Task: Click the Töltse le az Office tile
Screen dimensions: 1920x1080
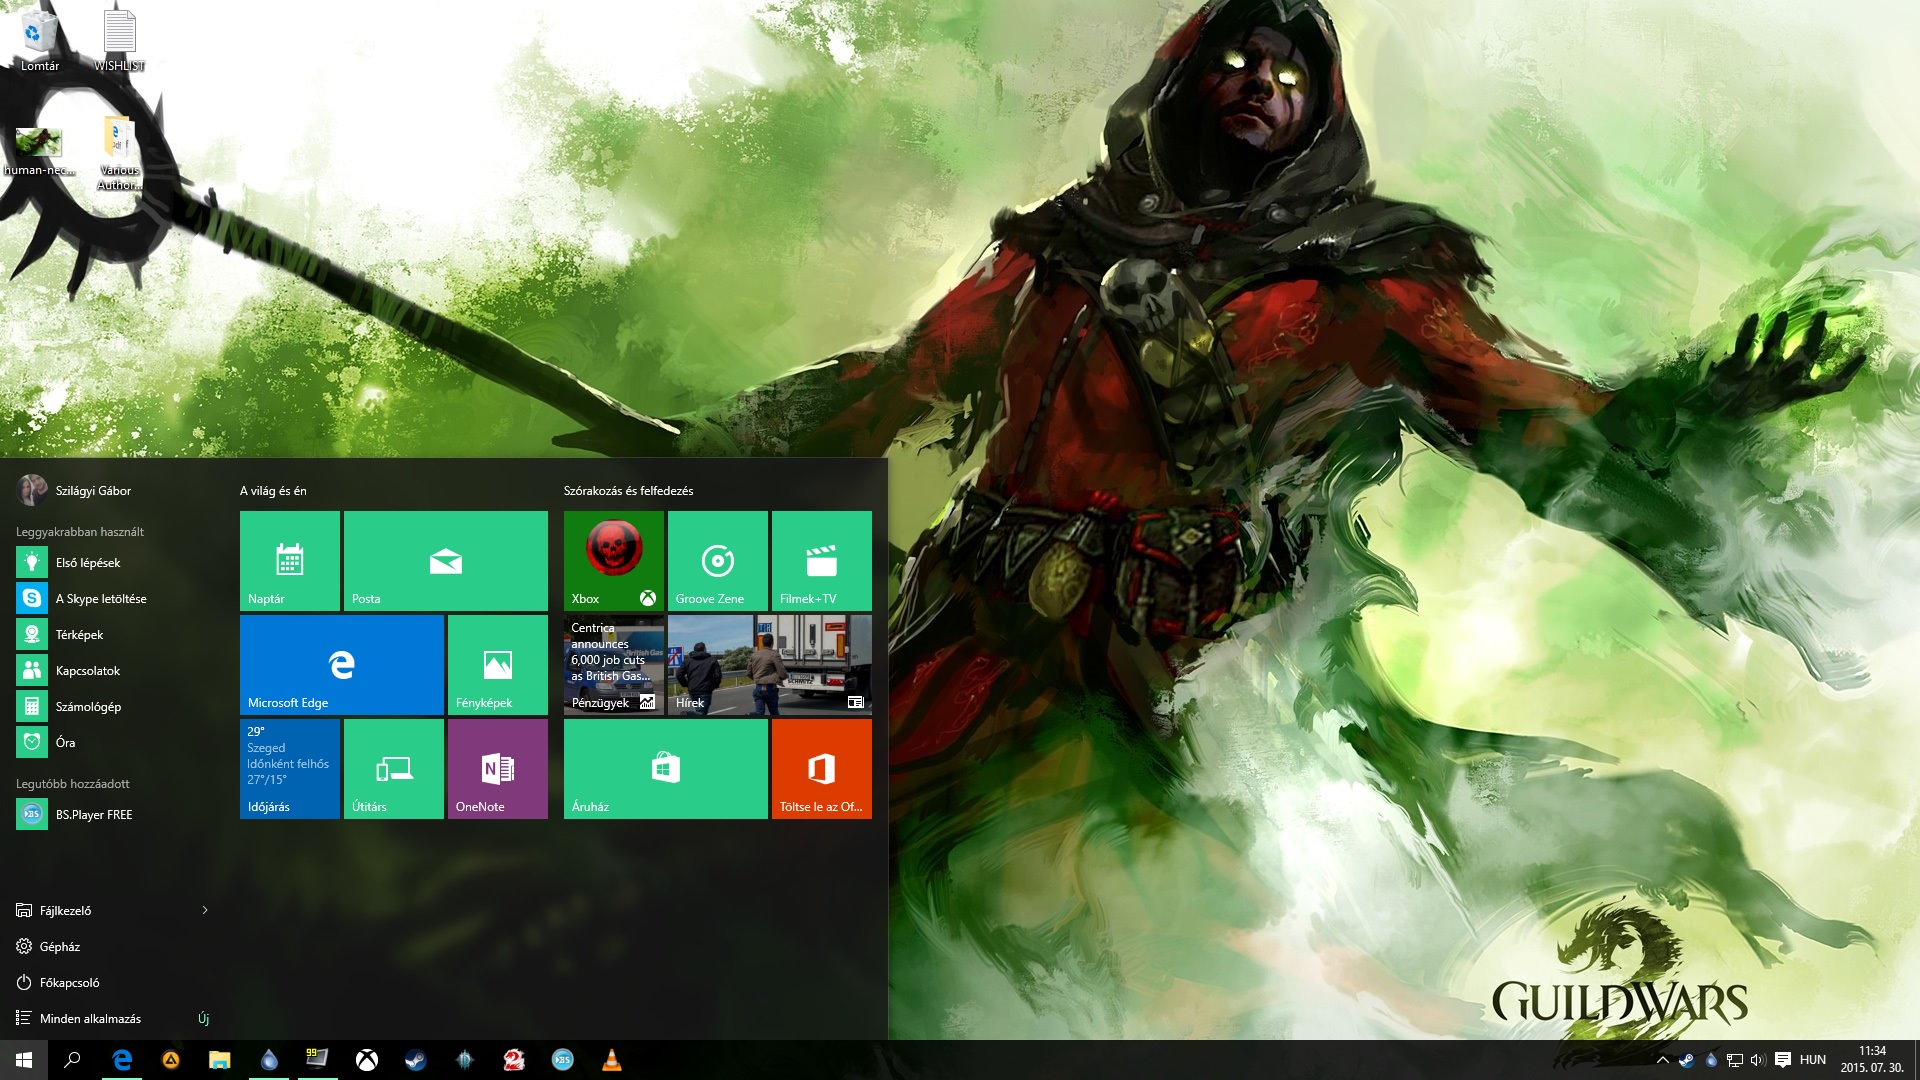Action: [822, 769]
